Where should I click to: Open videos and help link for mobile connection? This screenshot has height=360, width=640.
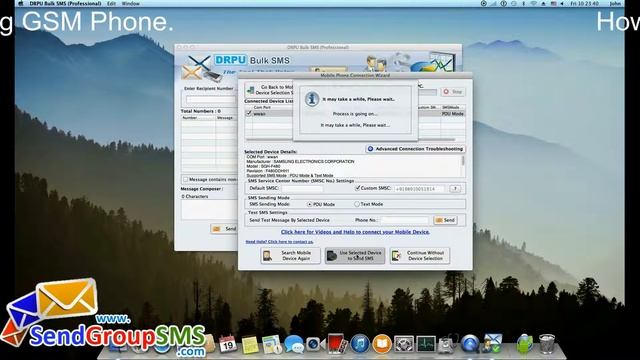[x=355, y=232]
